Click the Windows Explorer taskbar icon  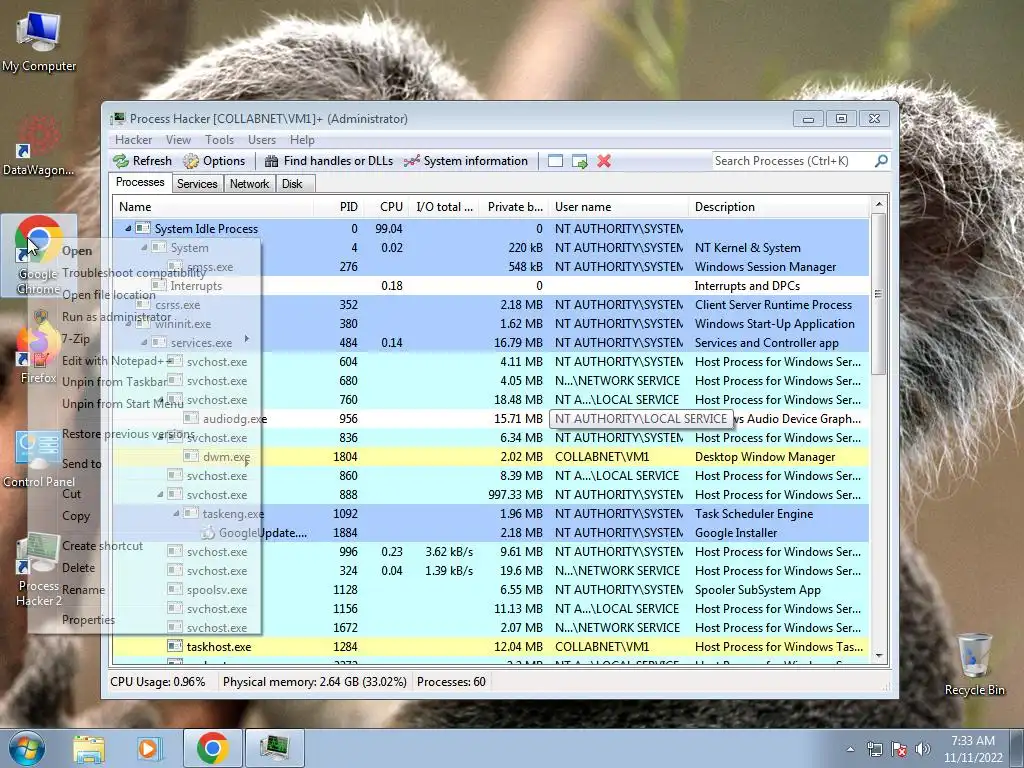tap(88, 748)
